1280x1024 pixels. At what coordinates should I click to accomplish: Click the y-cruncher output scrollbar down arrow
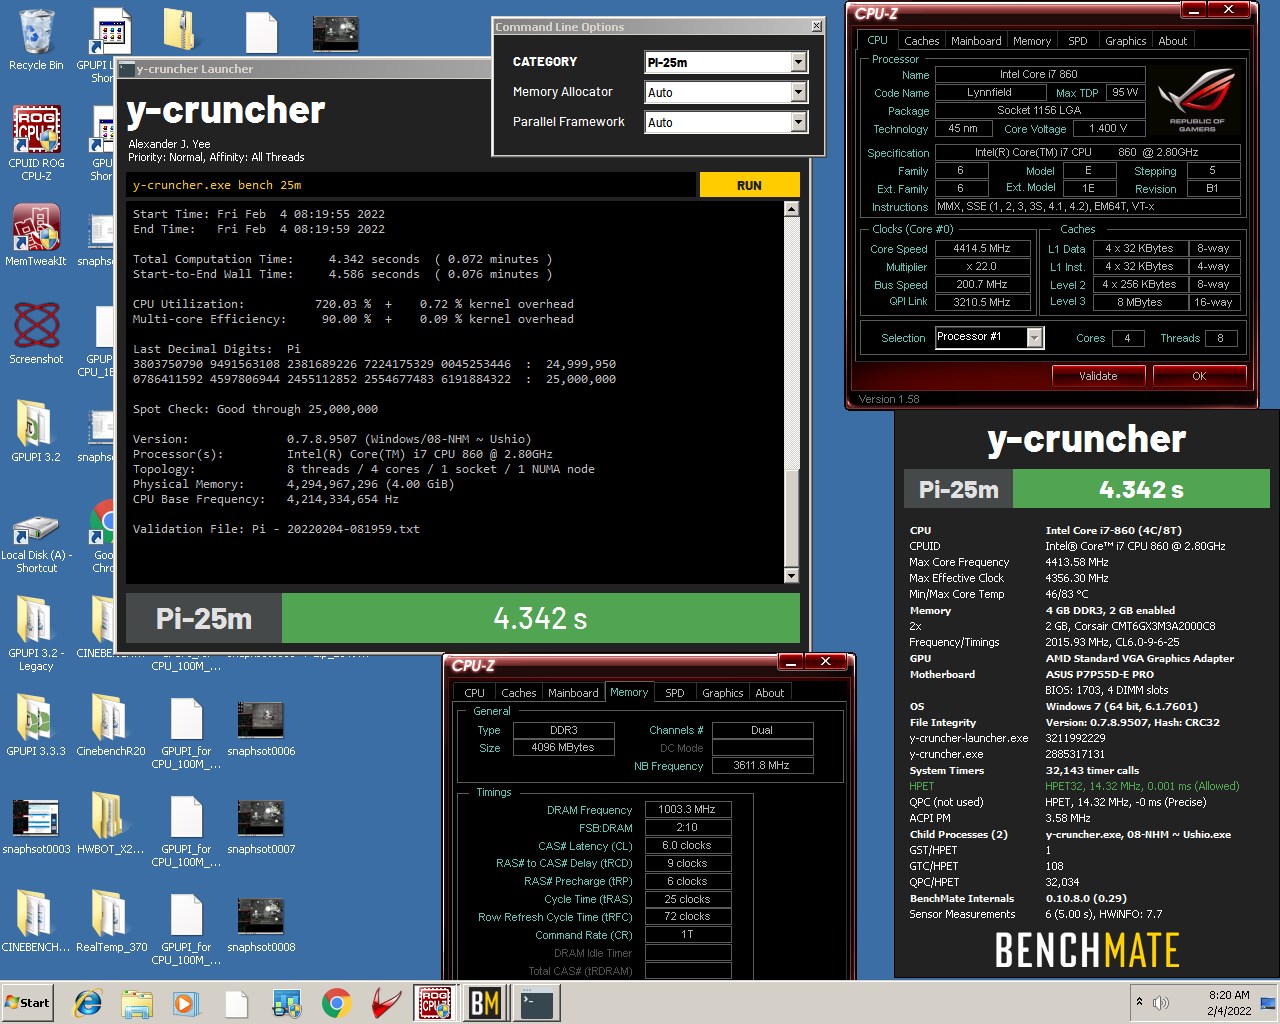point(792,576)
